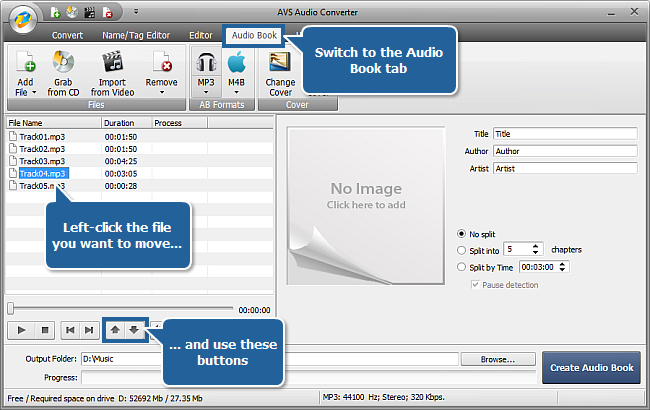Click the 00:04:25 duration cell

click(x=121, y=161)
